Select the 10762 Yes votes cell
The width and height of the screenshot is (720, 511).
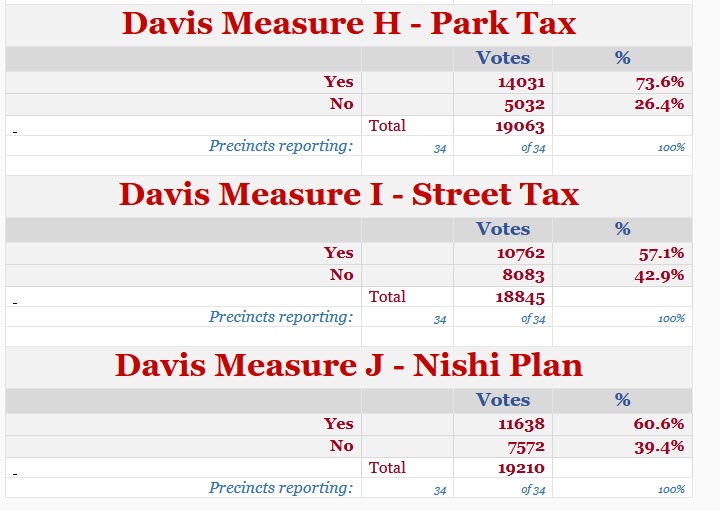point(520,253)
